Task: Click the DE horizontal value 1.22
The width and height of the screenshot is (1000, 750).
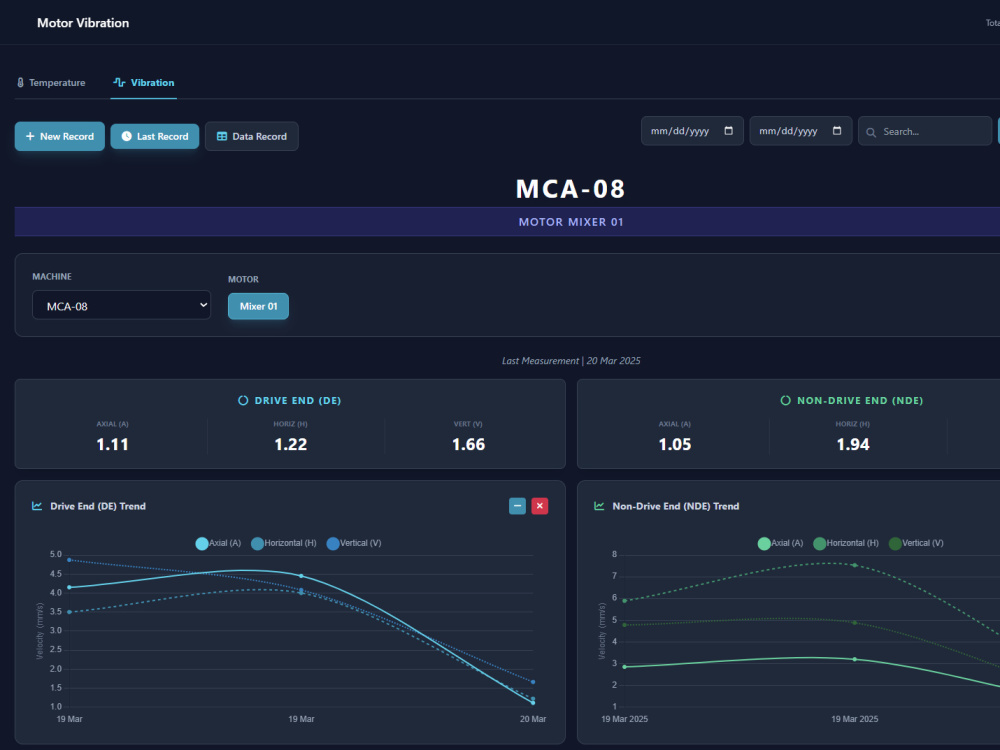Action: 291,445
